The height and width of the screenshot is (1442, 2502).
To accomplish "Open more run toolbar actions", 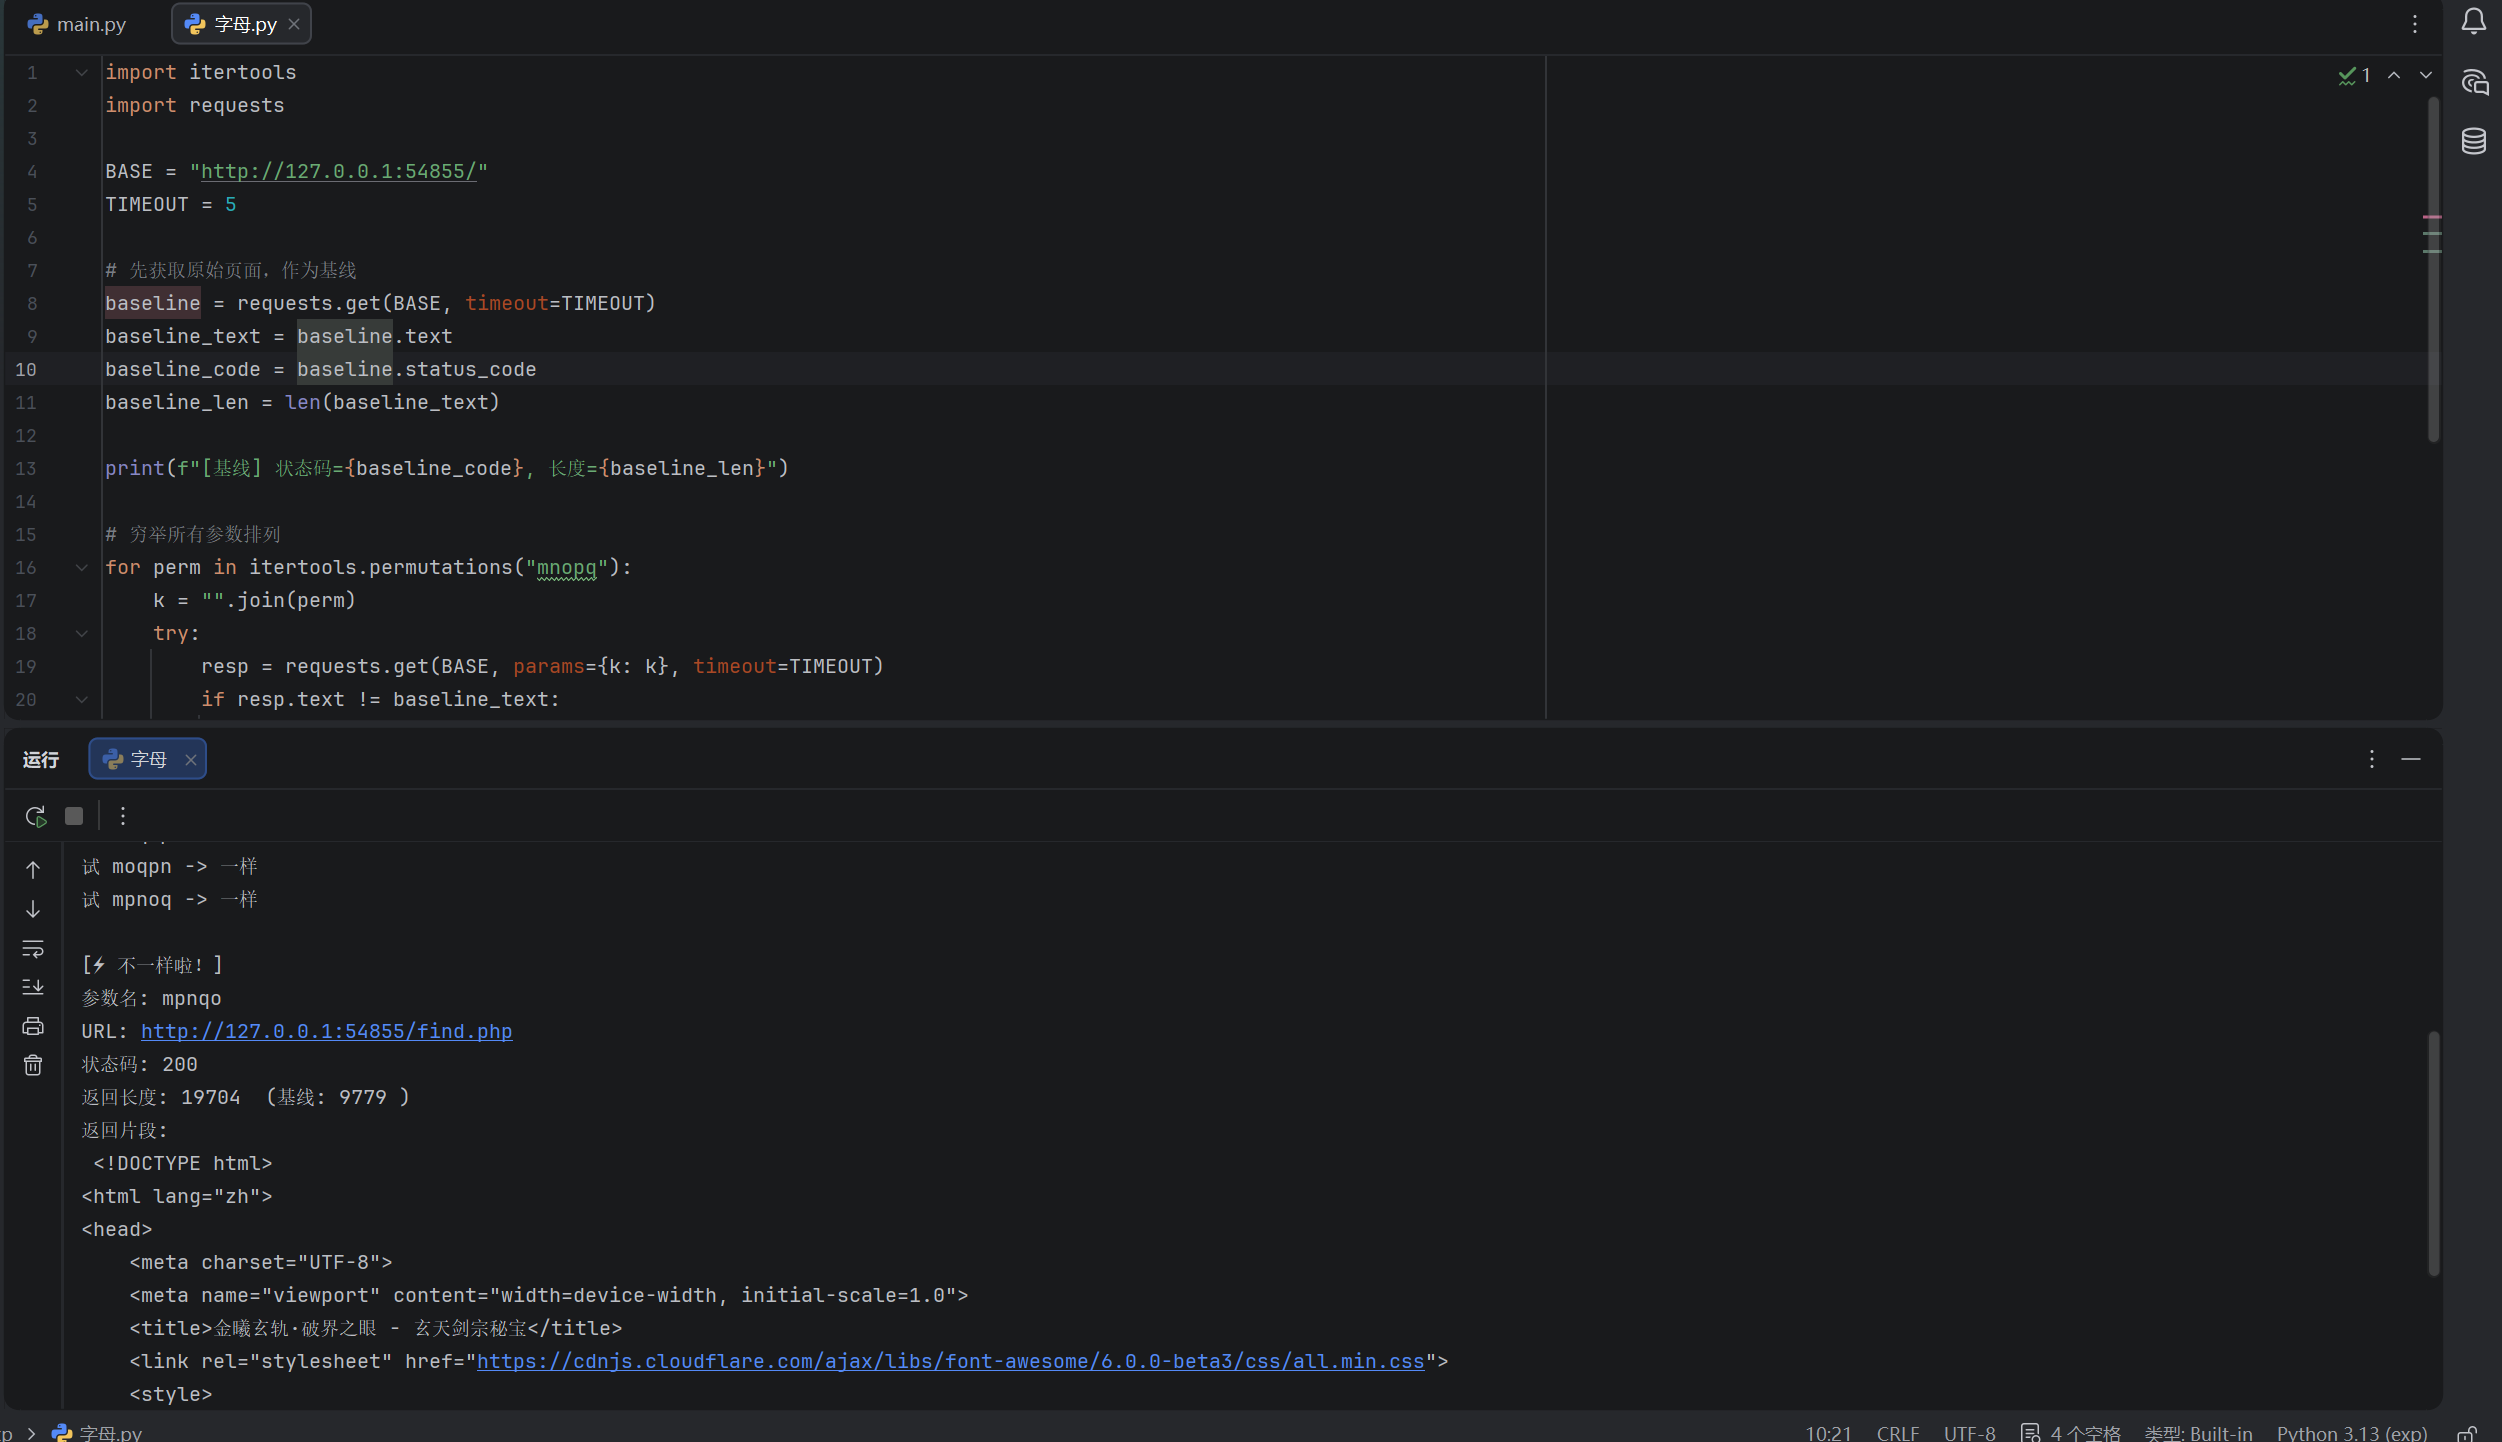I will point(123,816).
